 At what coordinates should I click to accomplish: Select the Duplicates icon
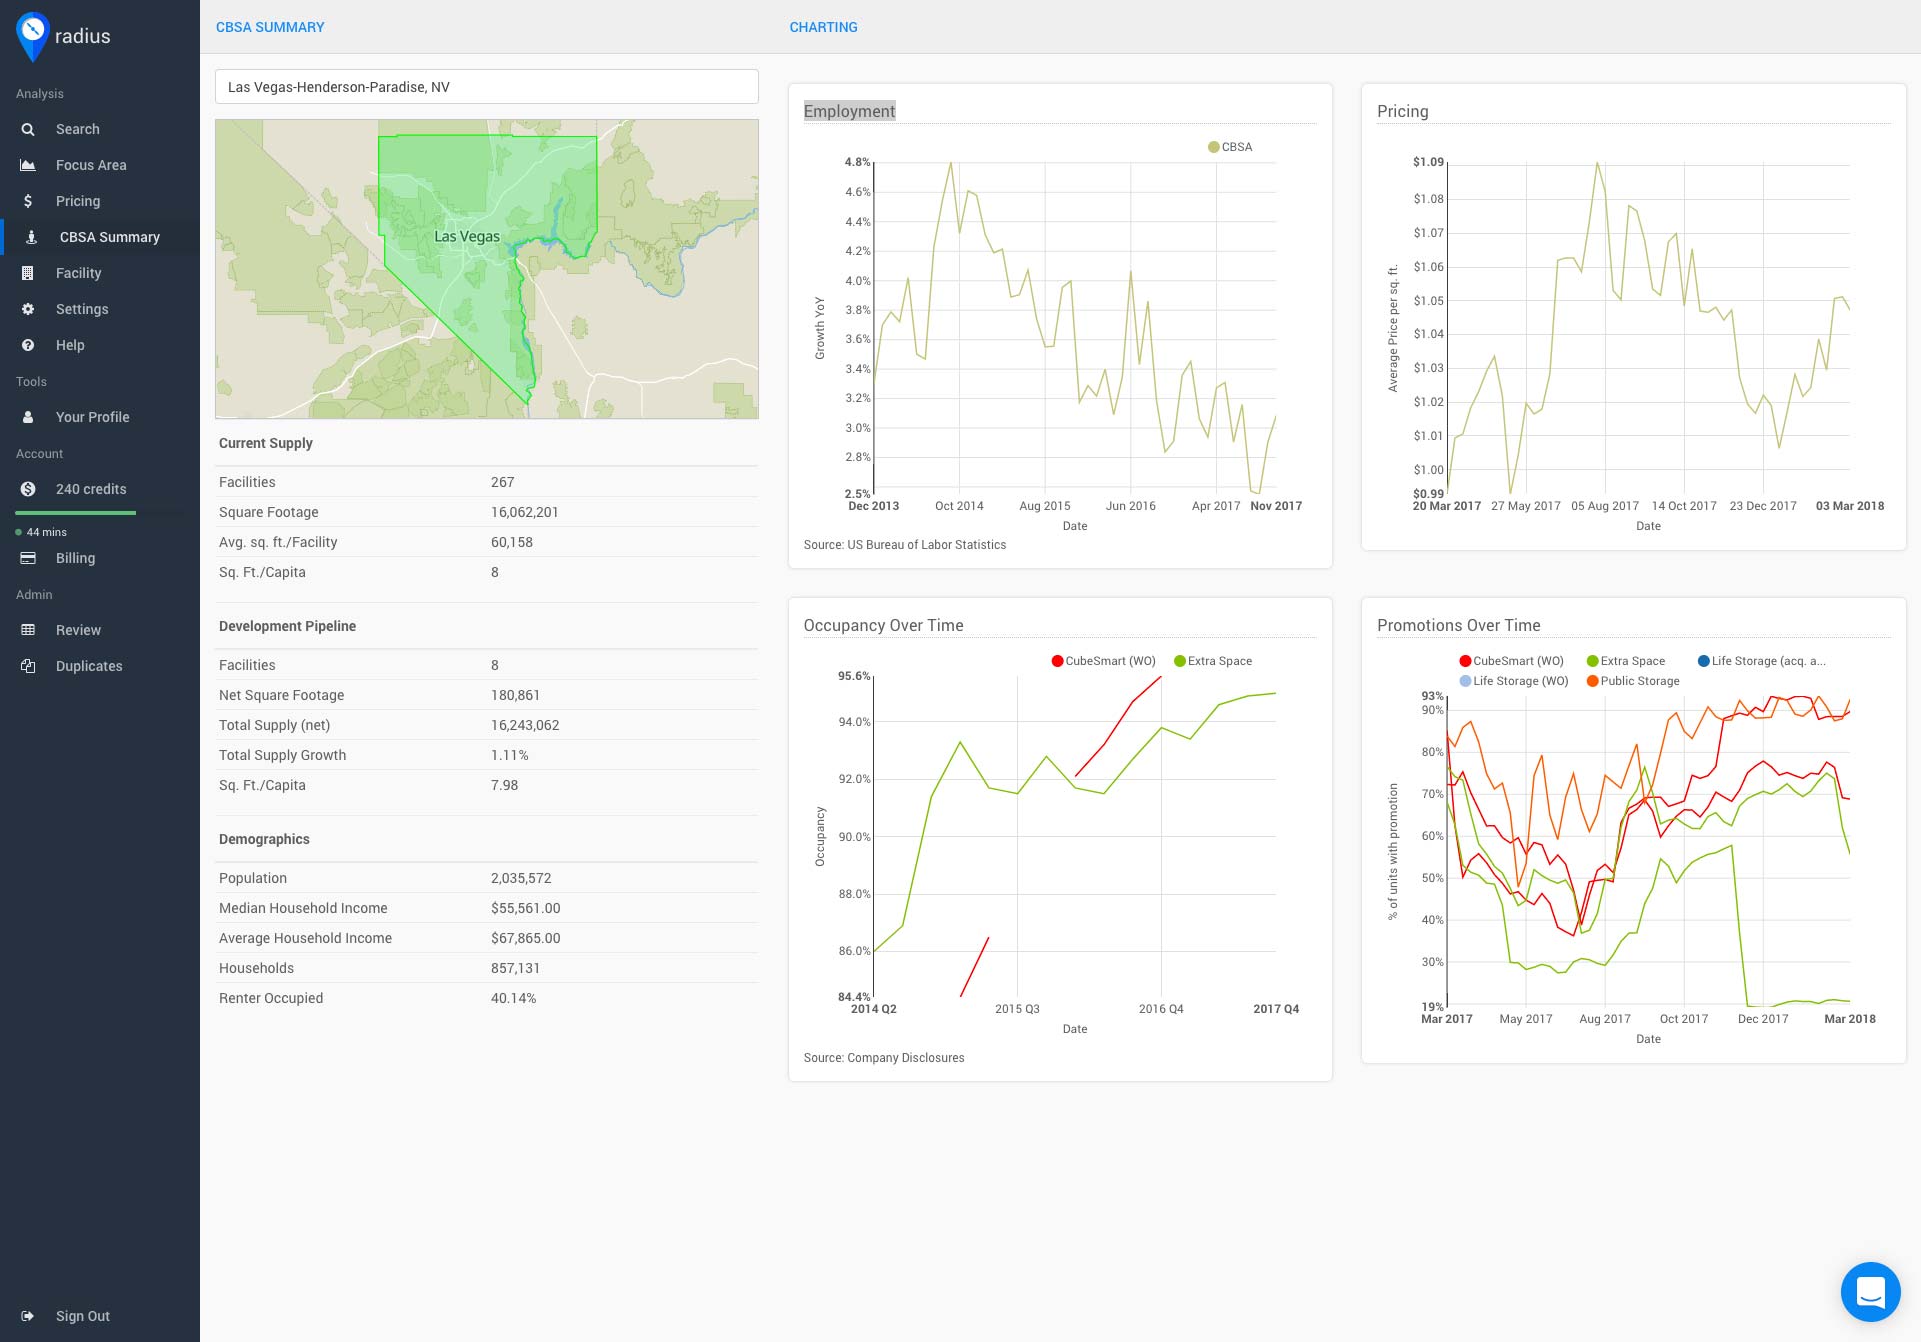pyautogui.click(x=27, y=666)
